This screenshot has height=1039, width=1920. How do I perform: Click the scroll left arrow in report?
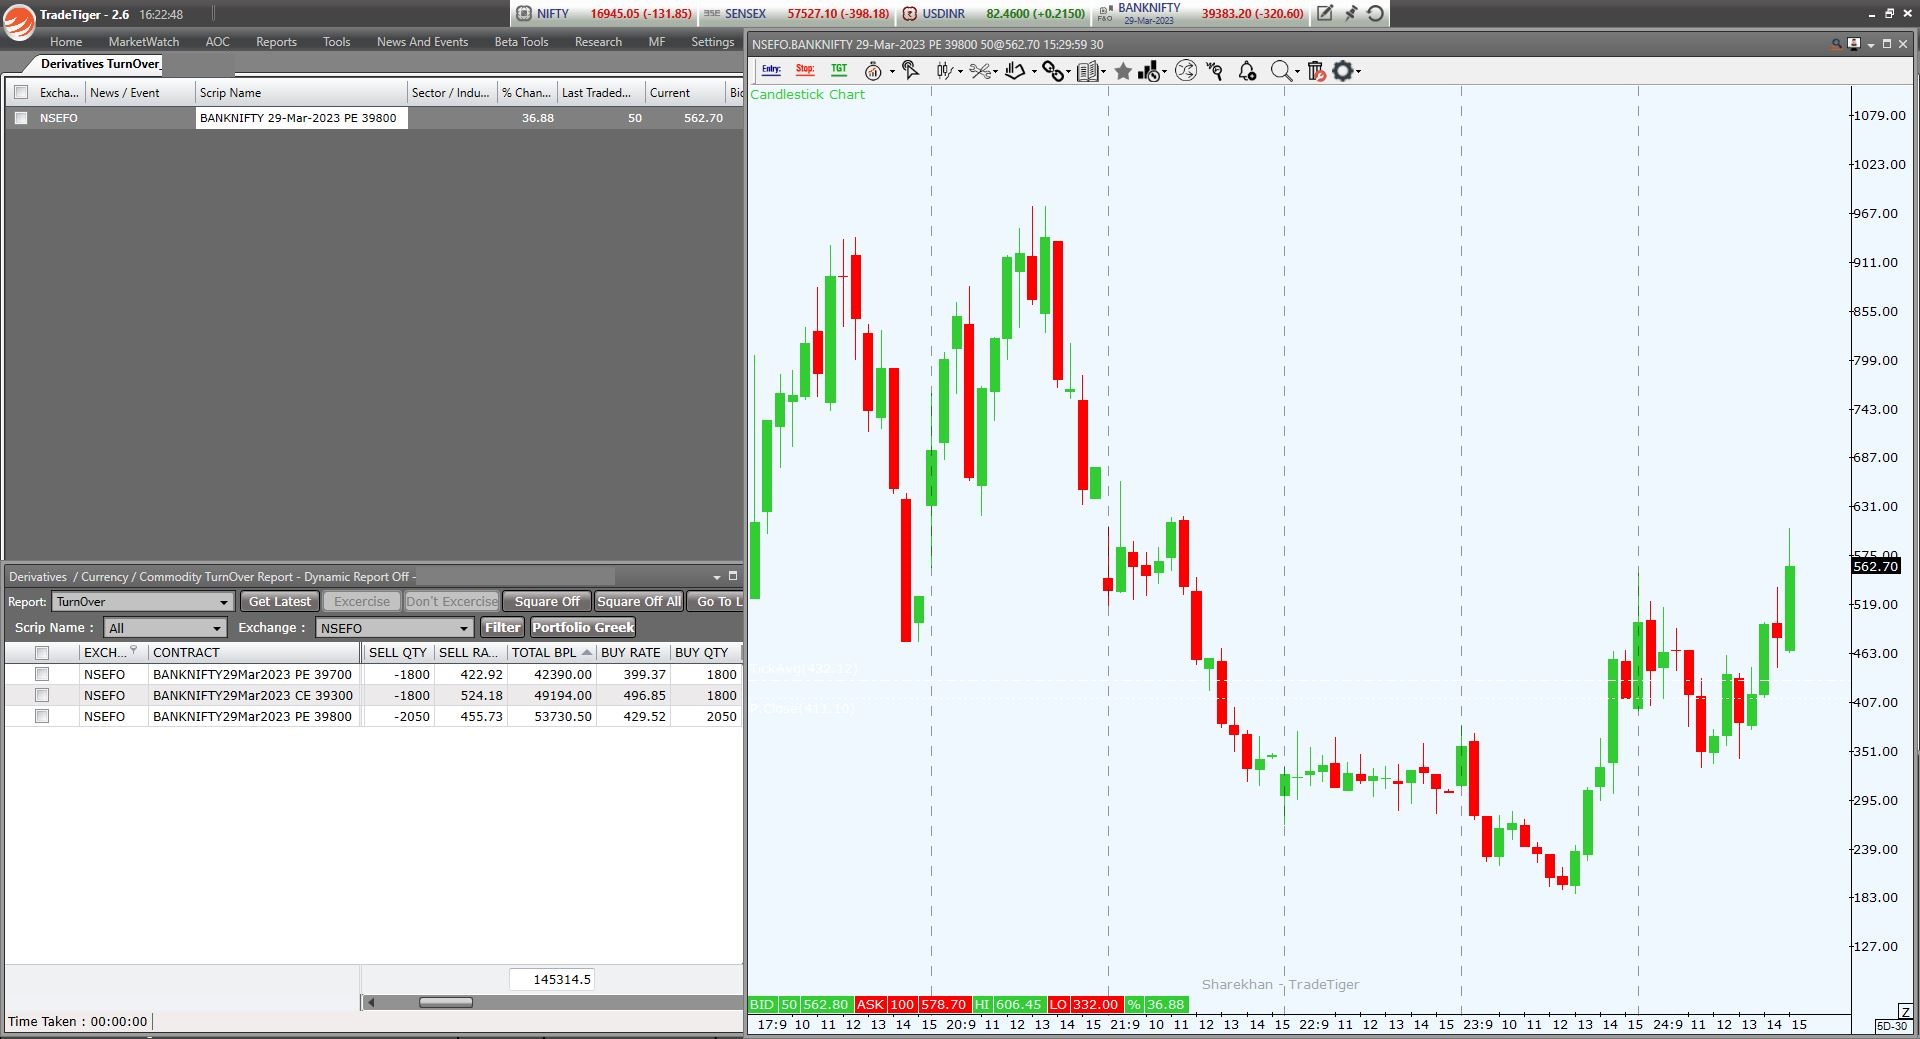point(370,1002)
